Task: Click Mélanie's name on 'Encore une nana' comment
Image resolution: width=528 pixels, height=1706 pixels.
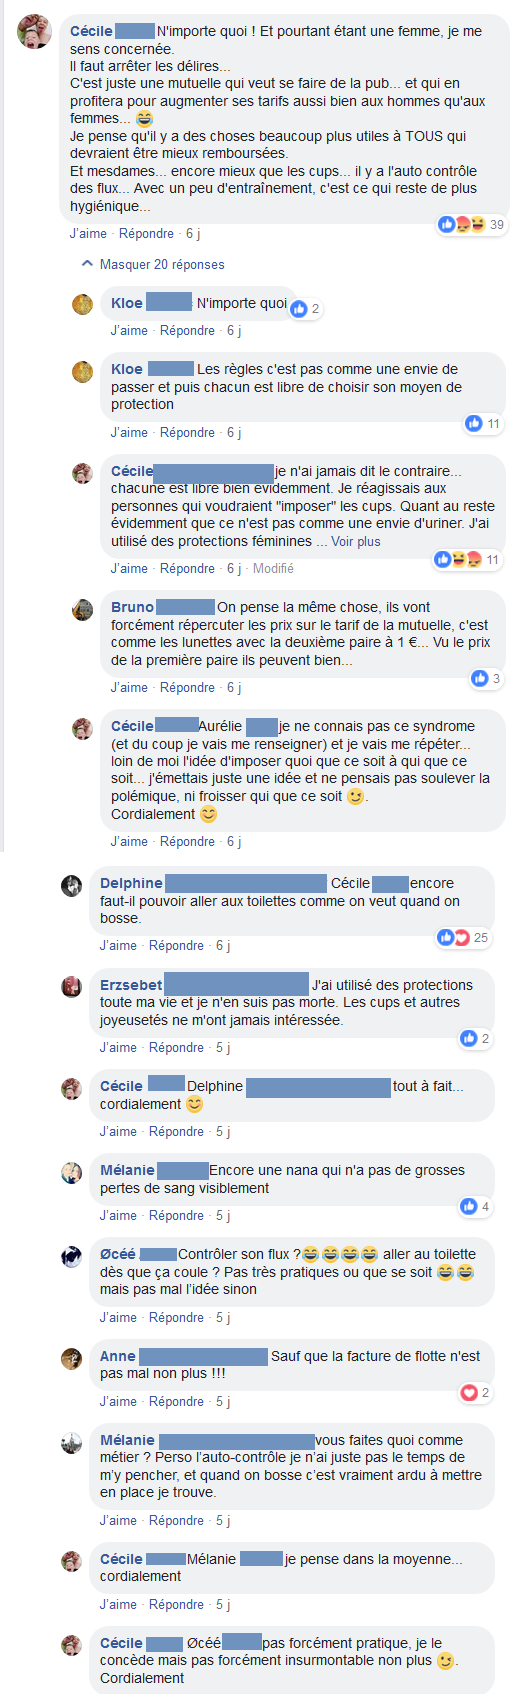Action: [x=127, y=1170]
